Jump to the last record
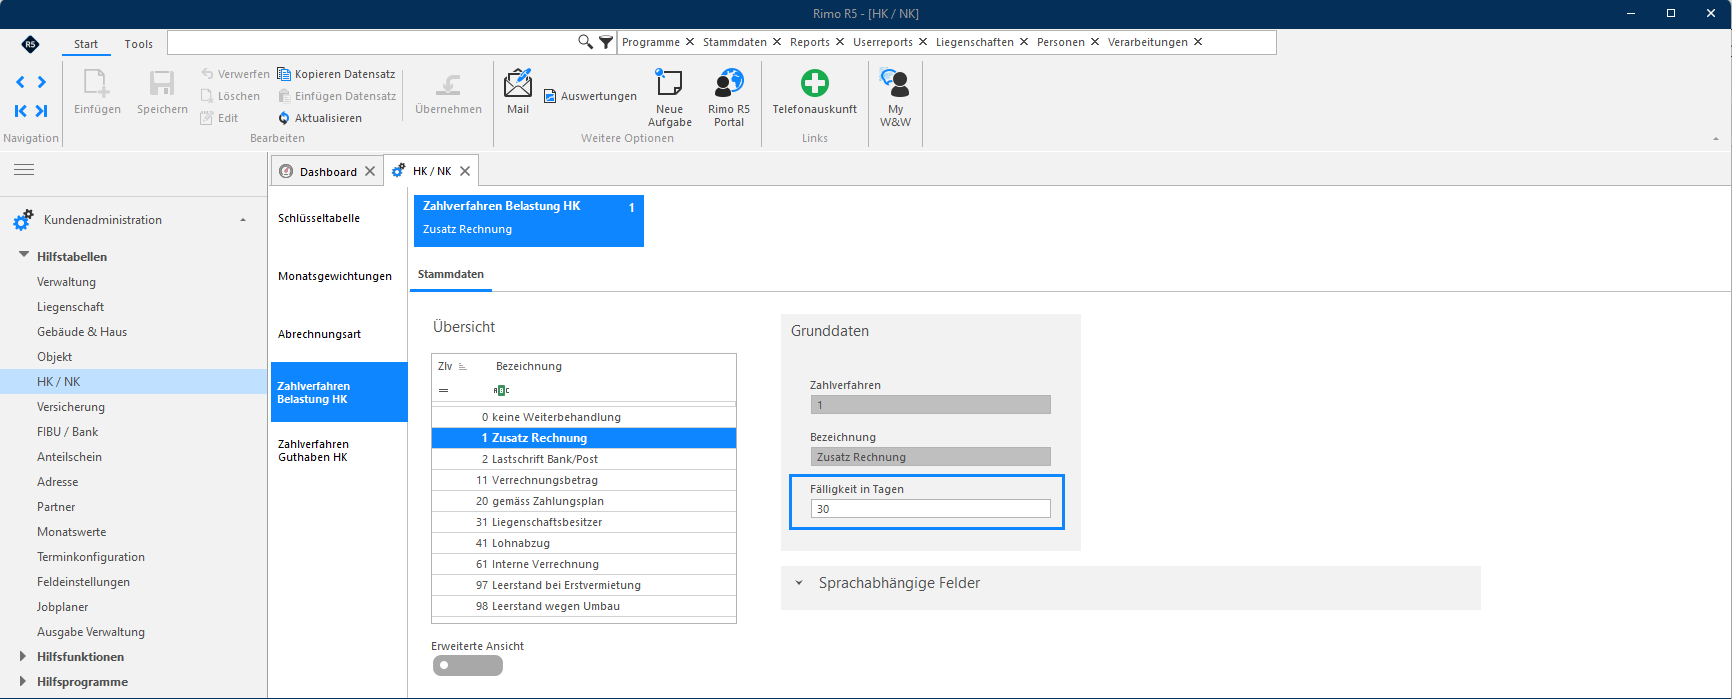1732x699 pixels. [x=42, y=111]
